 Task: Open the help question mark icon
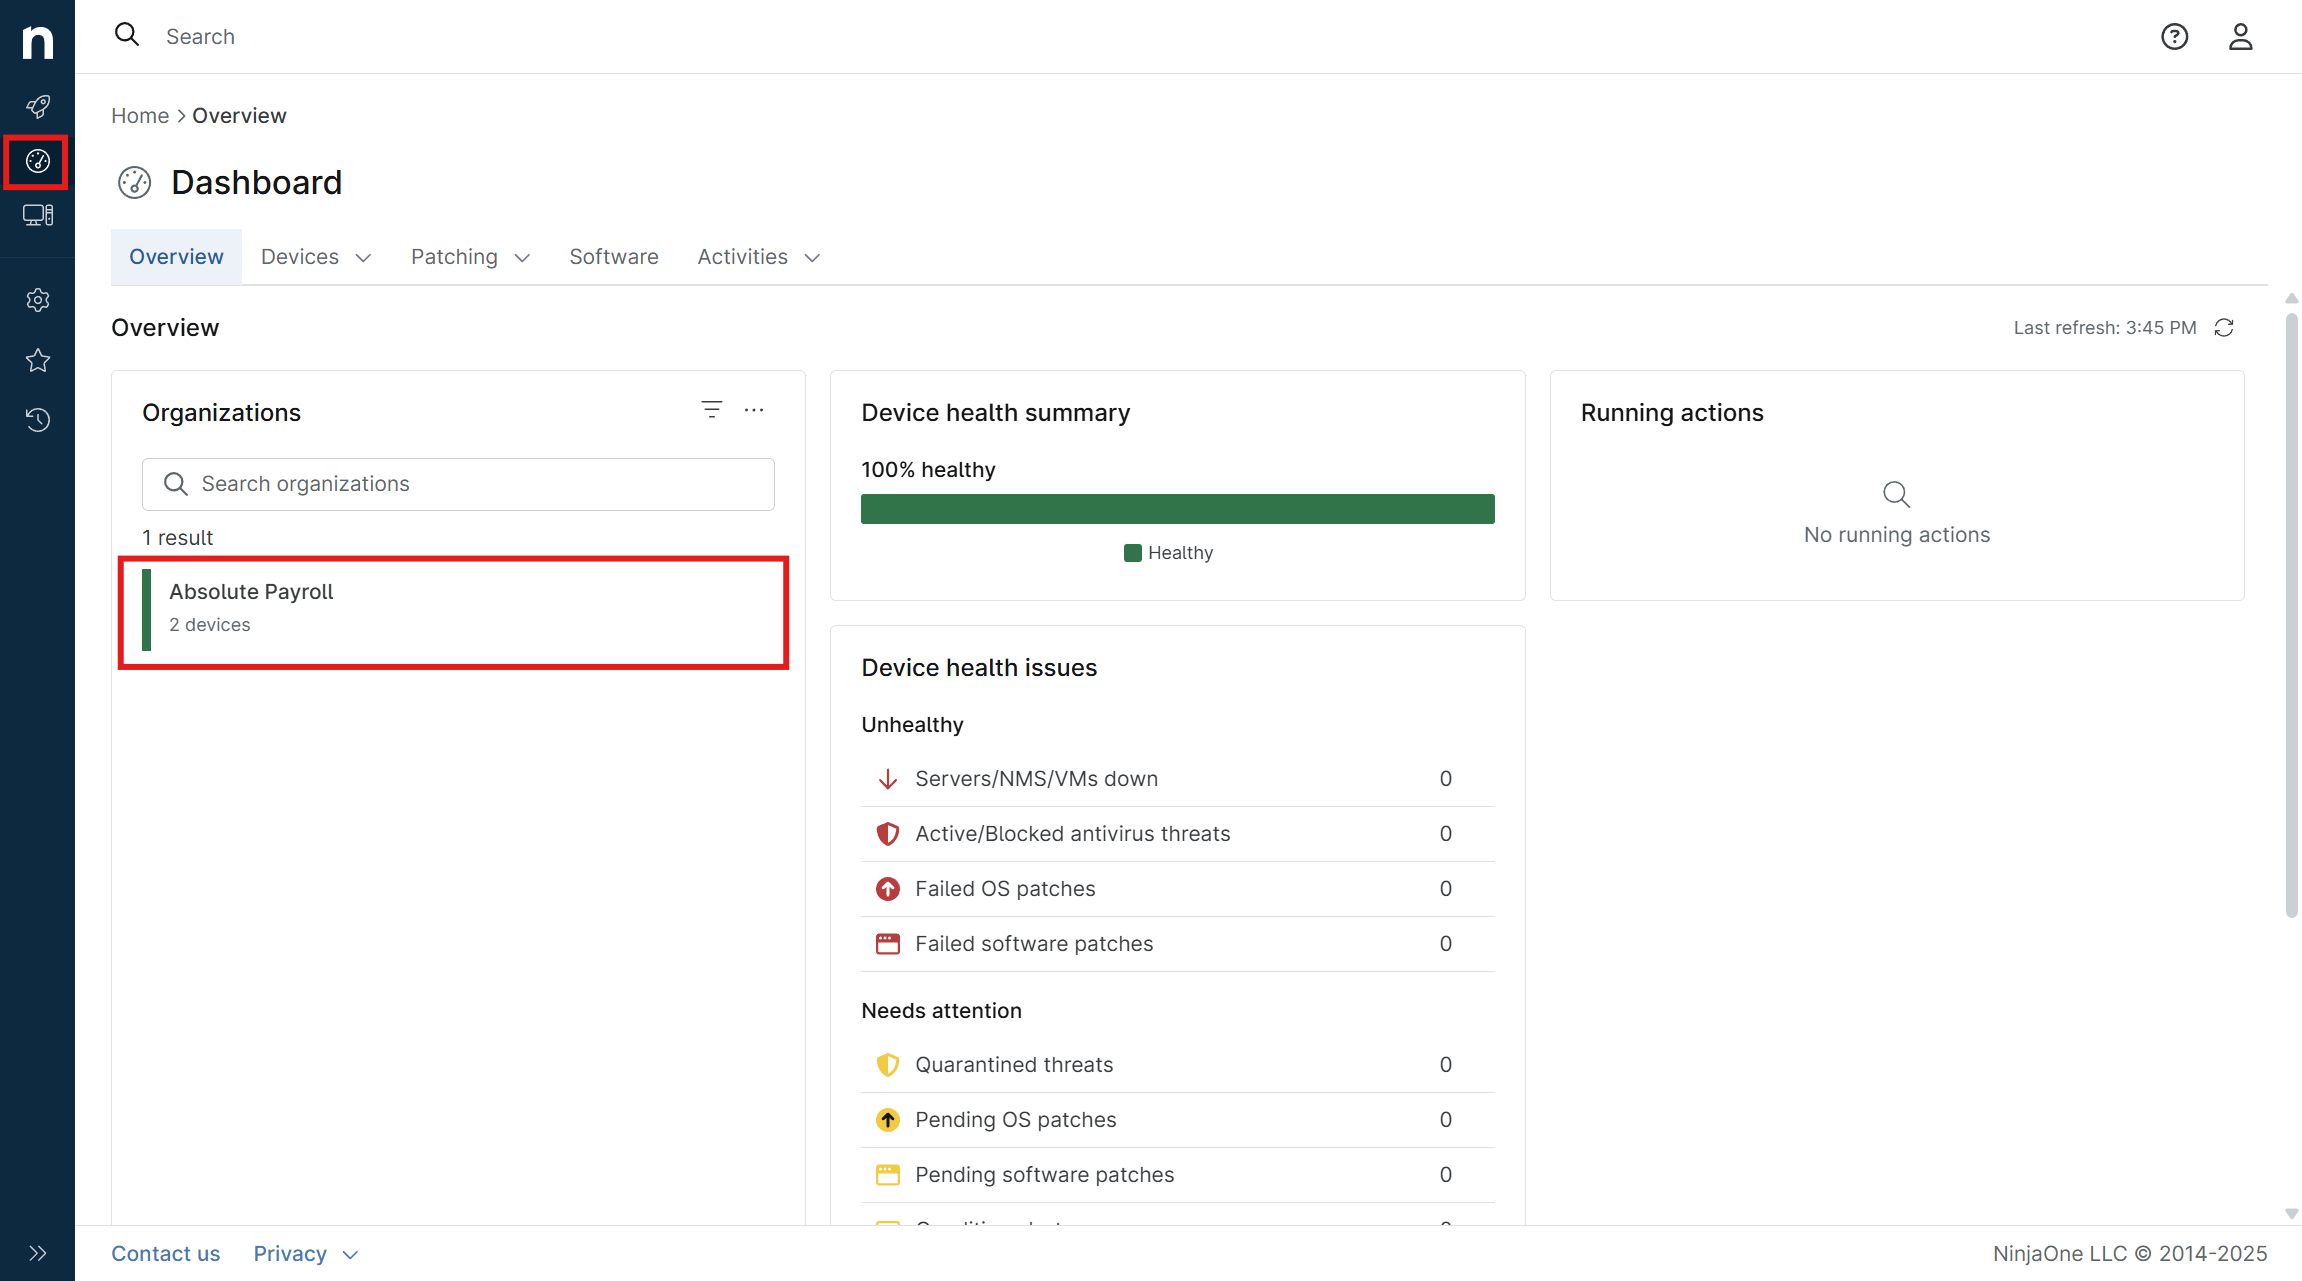(2174, 37)
